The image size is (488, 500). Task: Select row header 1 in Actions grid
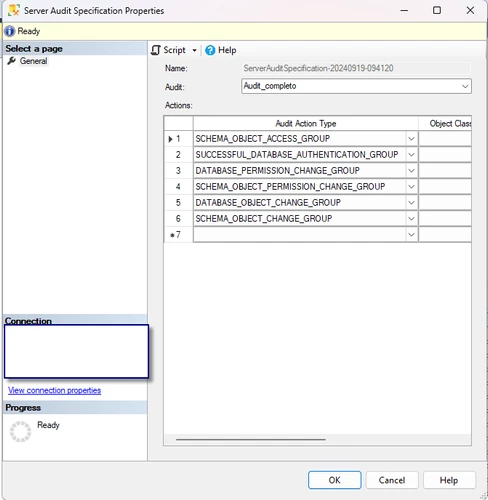pos(178,139)
